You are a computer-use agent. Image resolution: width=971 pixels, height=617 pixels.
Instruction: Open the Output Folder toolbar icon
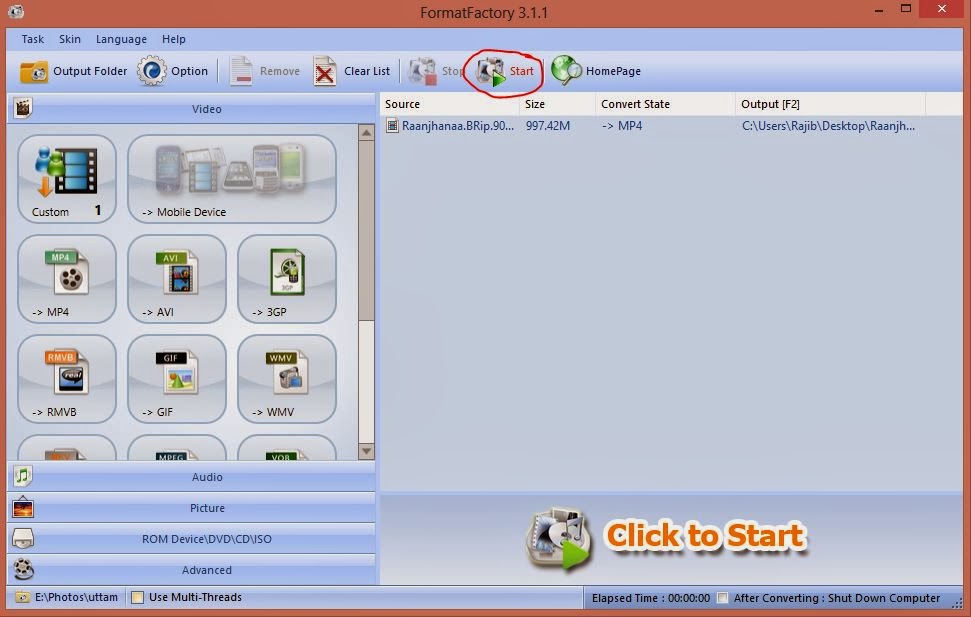tap(33, 72)
